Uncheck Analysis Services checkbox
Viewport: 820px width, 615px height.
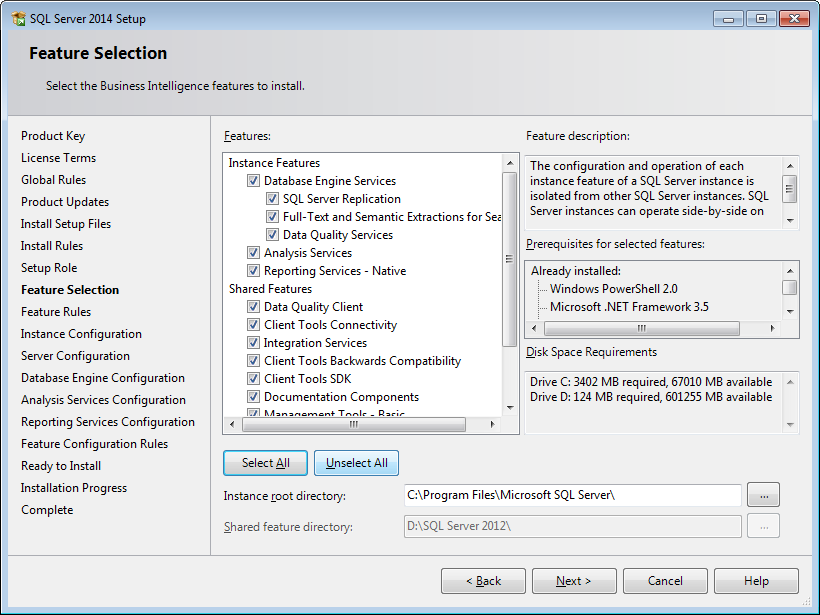254,253
